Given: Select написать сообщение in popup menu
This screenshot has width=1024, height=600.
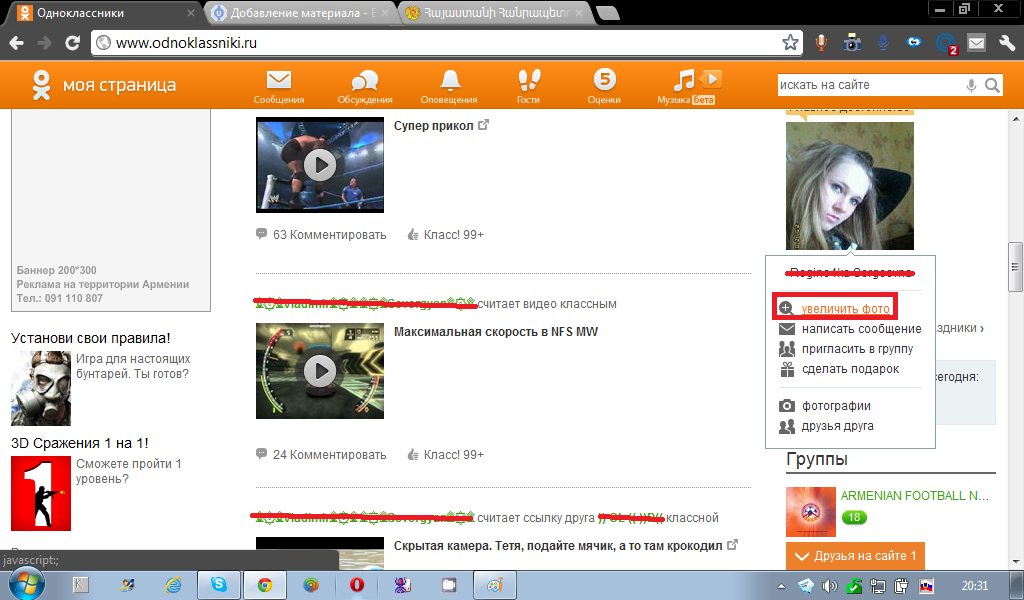Looking at the screenshot, I should point(861,328).
